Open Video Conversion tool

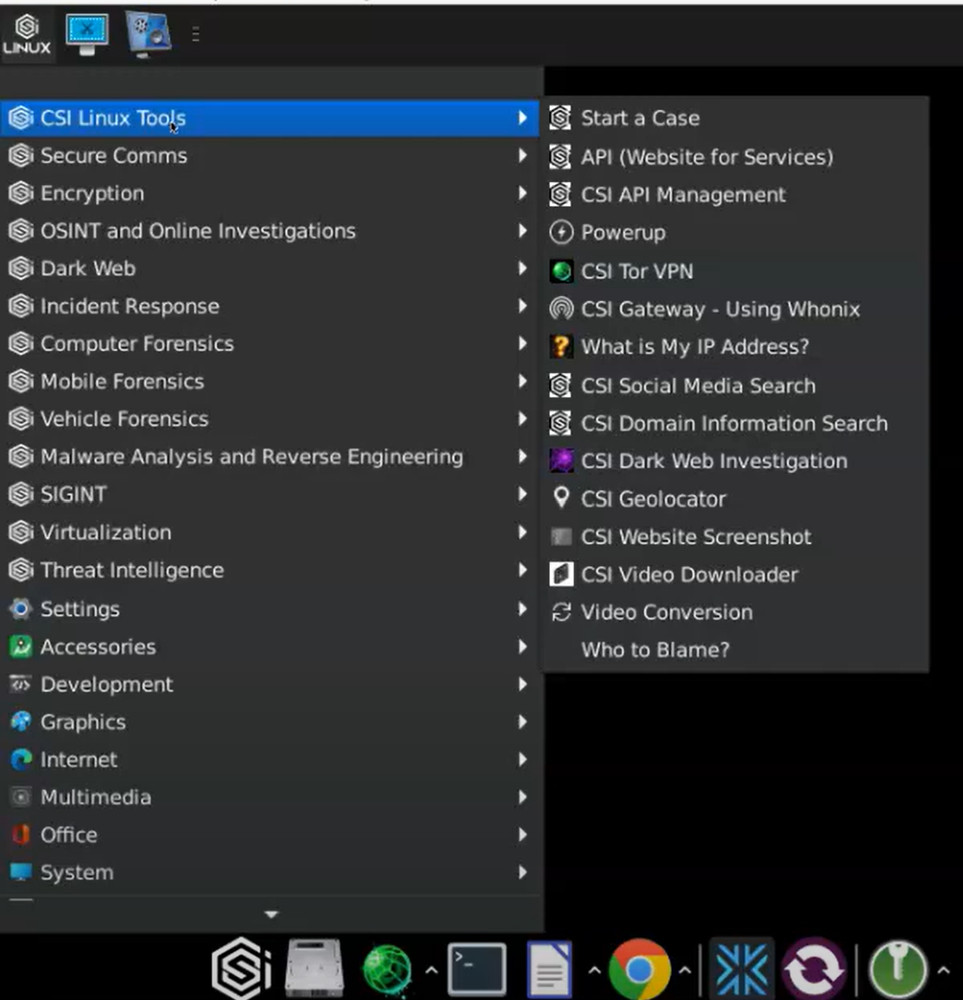coord(666,612)
